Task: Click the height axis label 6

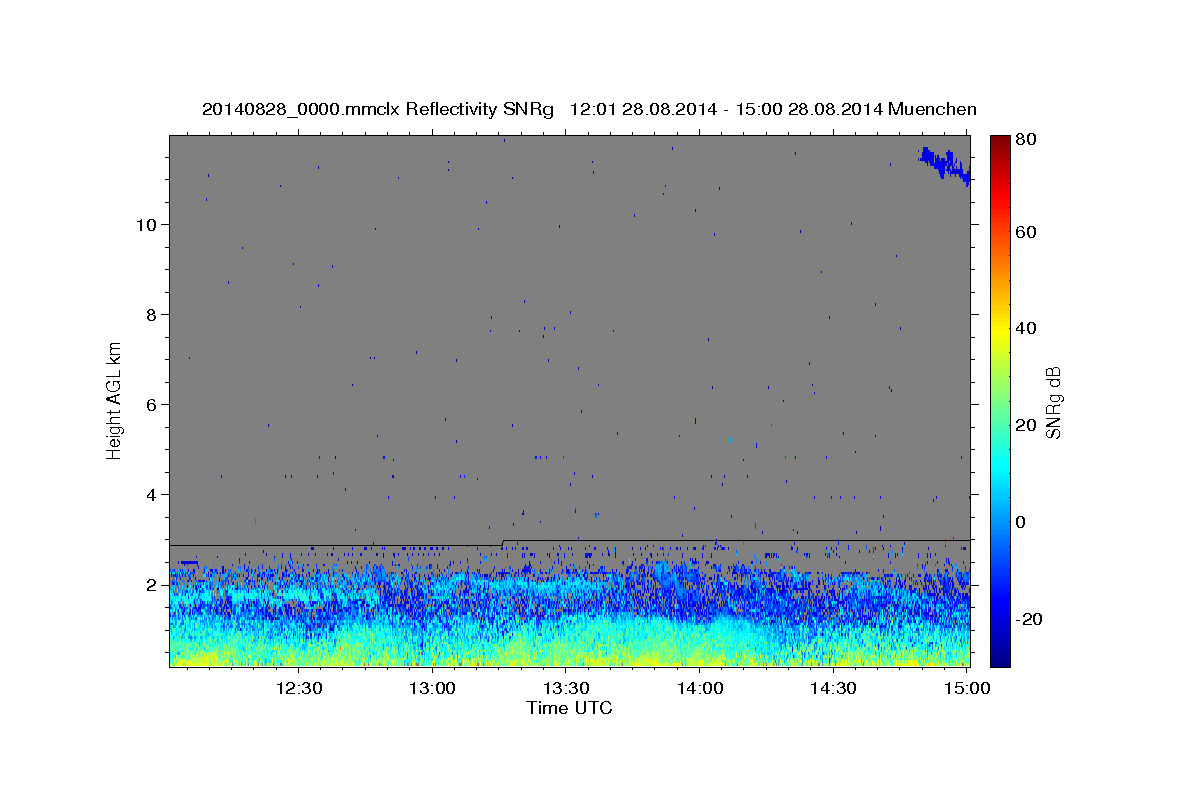Action: coord(153,404)
